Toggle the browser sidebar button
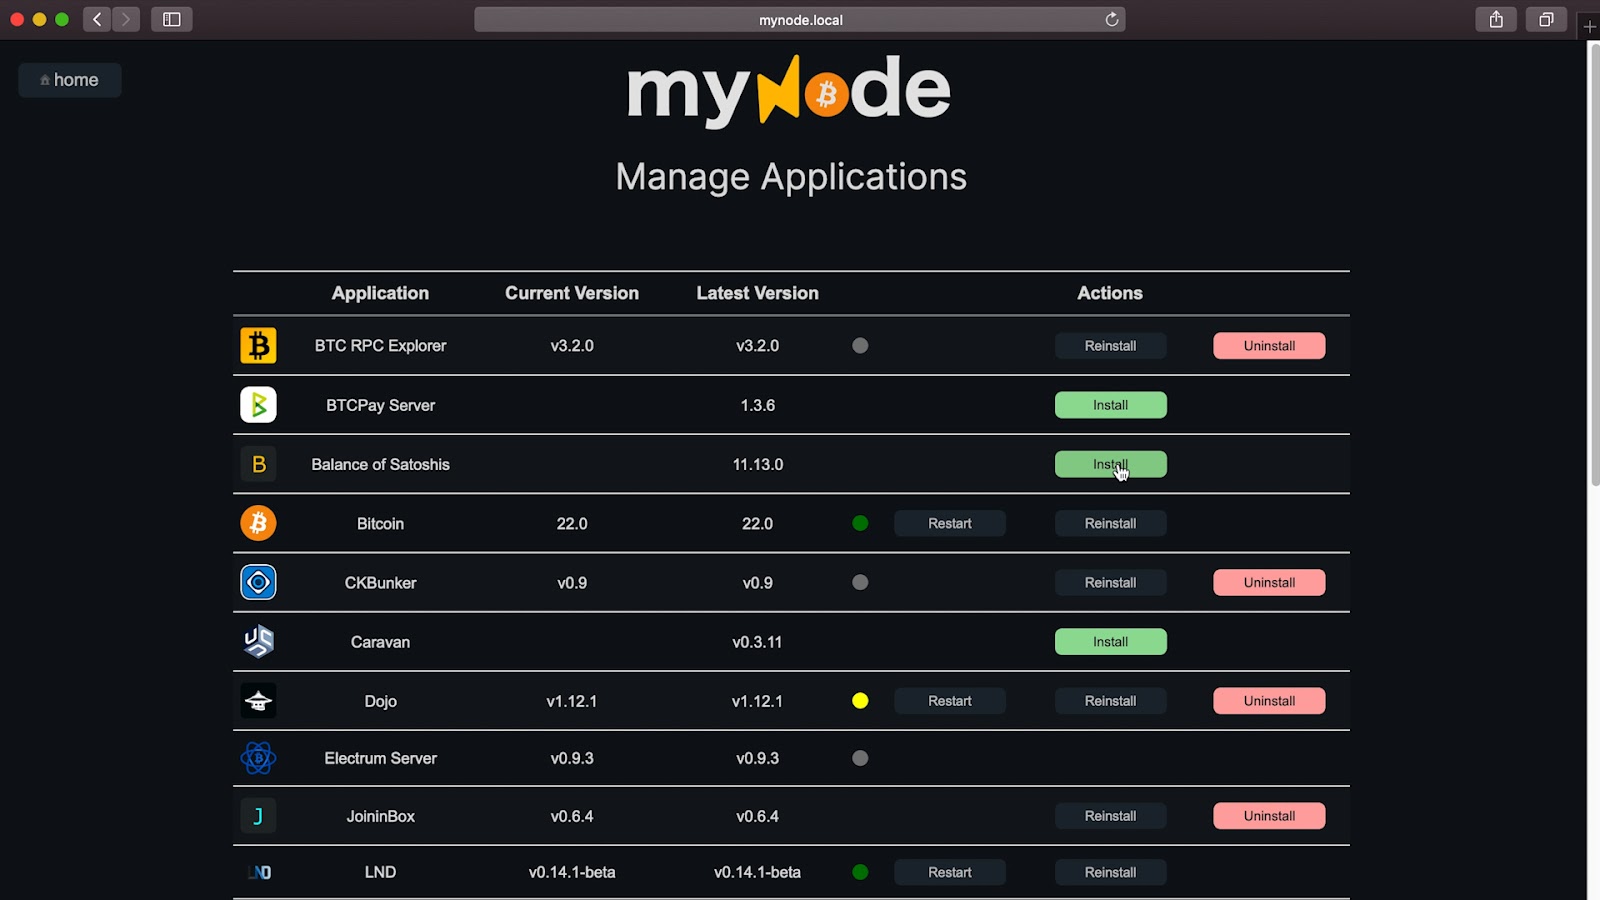This screenshot has height=900, width=1600. [172, 19]
